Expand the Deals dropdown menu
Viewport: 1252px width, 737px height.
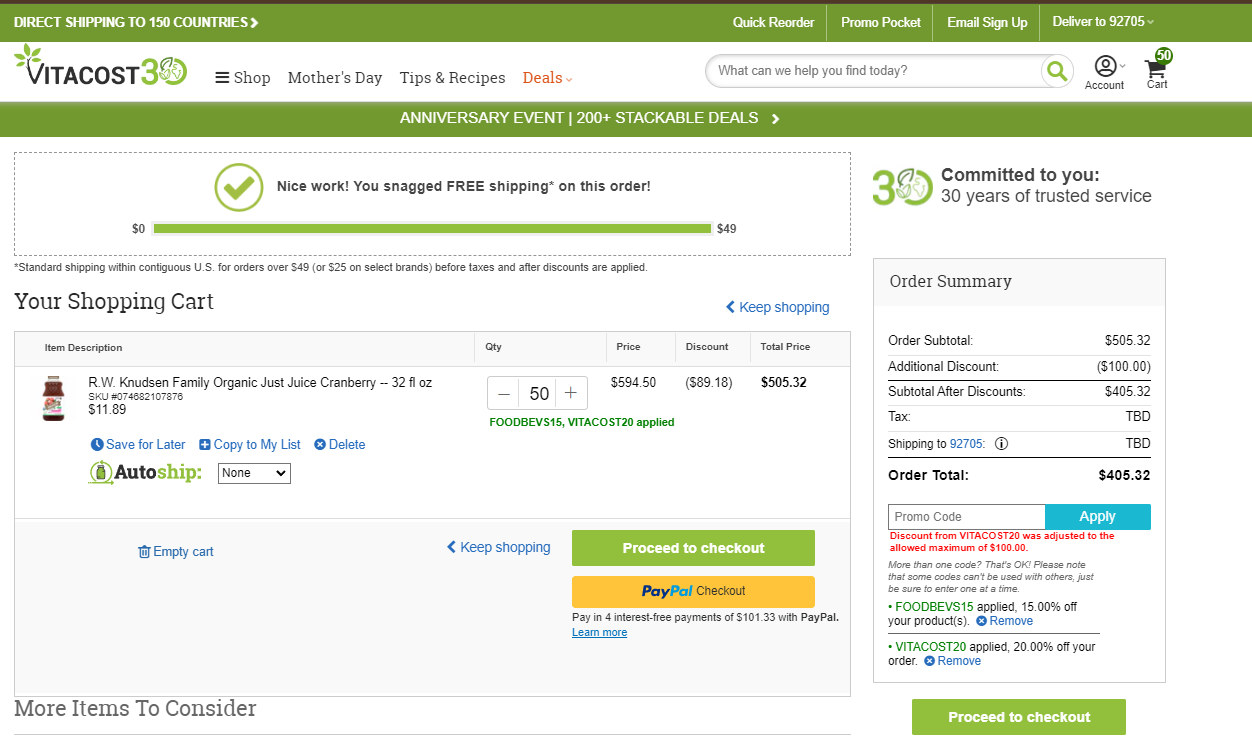(x=548, y=78)
